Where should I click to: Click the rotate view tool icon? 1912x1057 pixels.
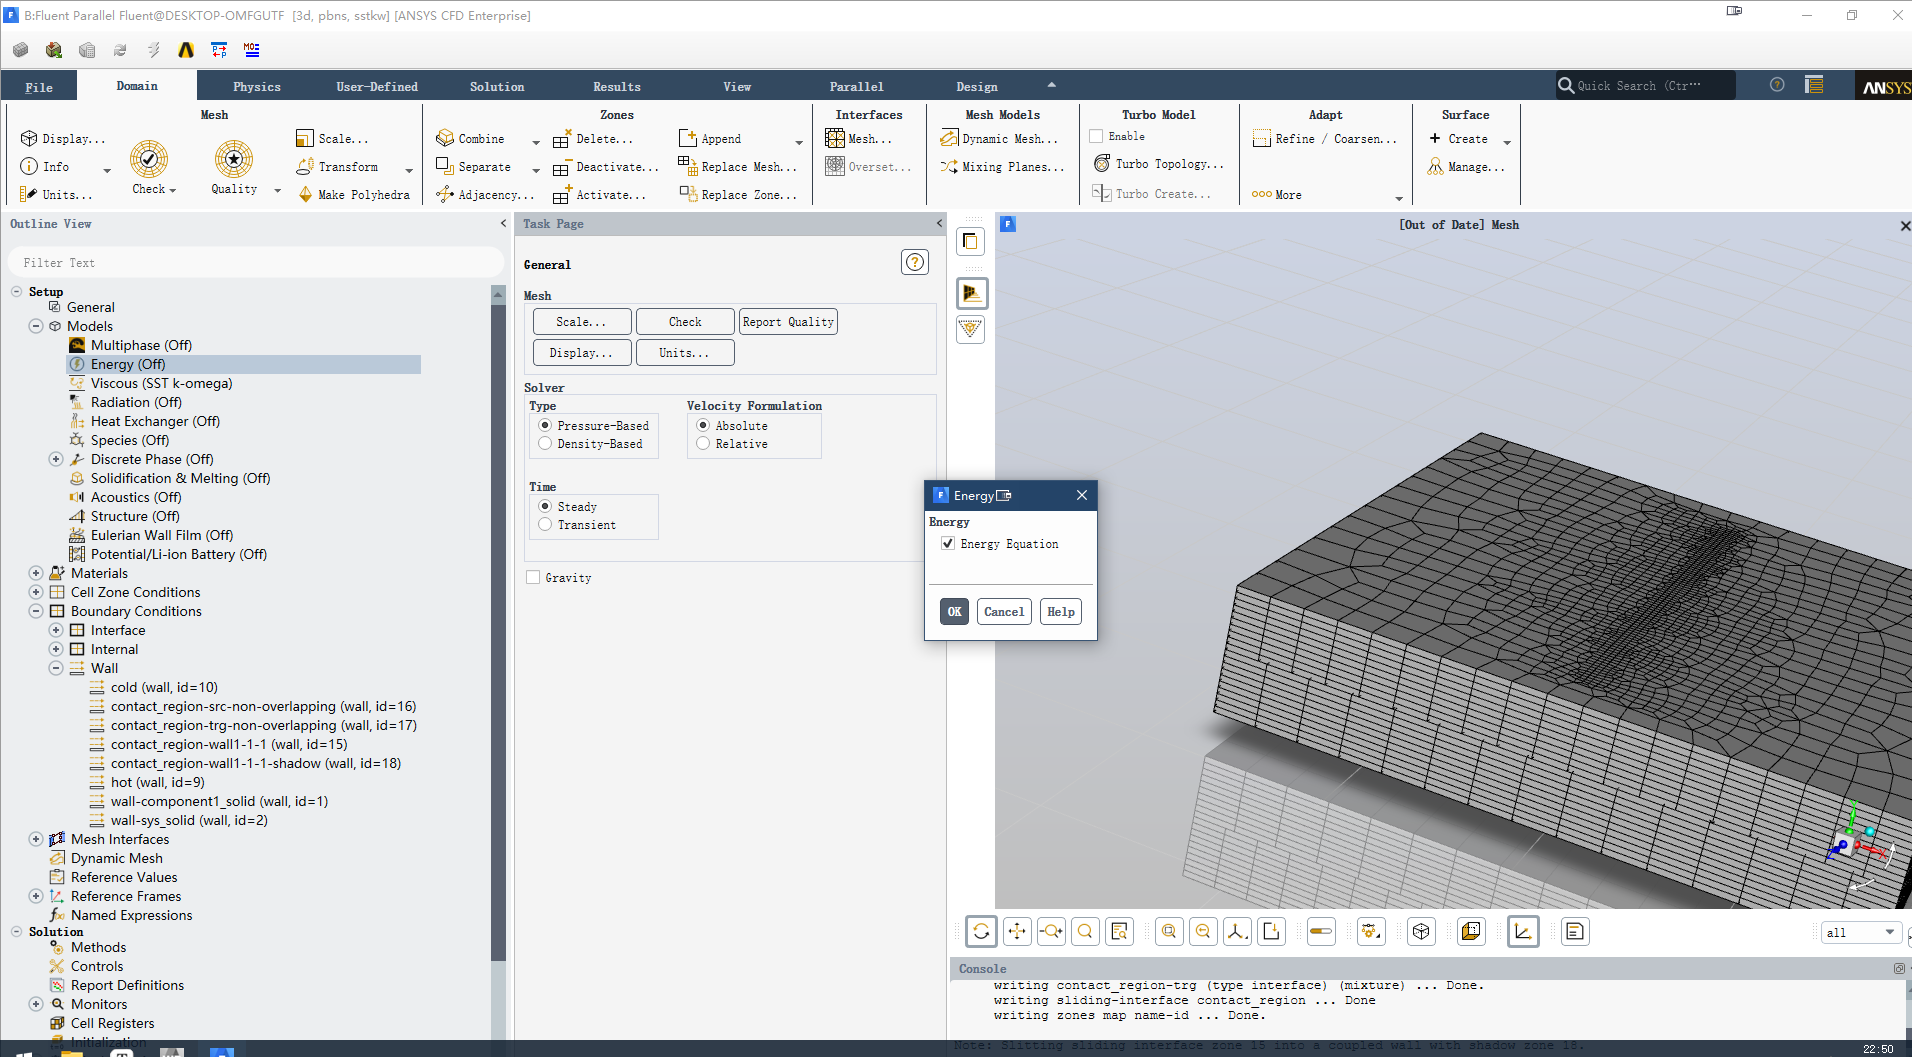click(981, 932)
